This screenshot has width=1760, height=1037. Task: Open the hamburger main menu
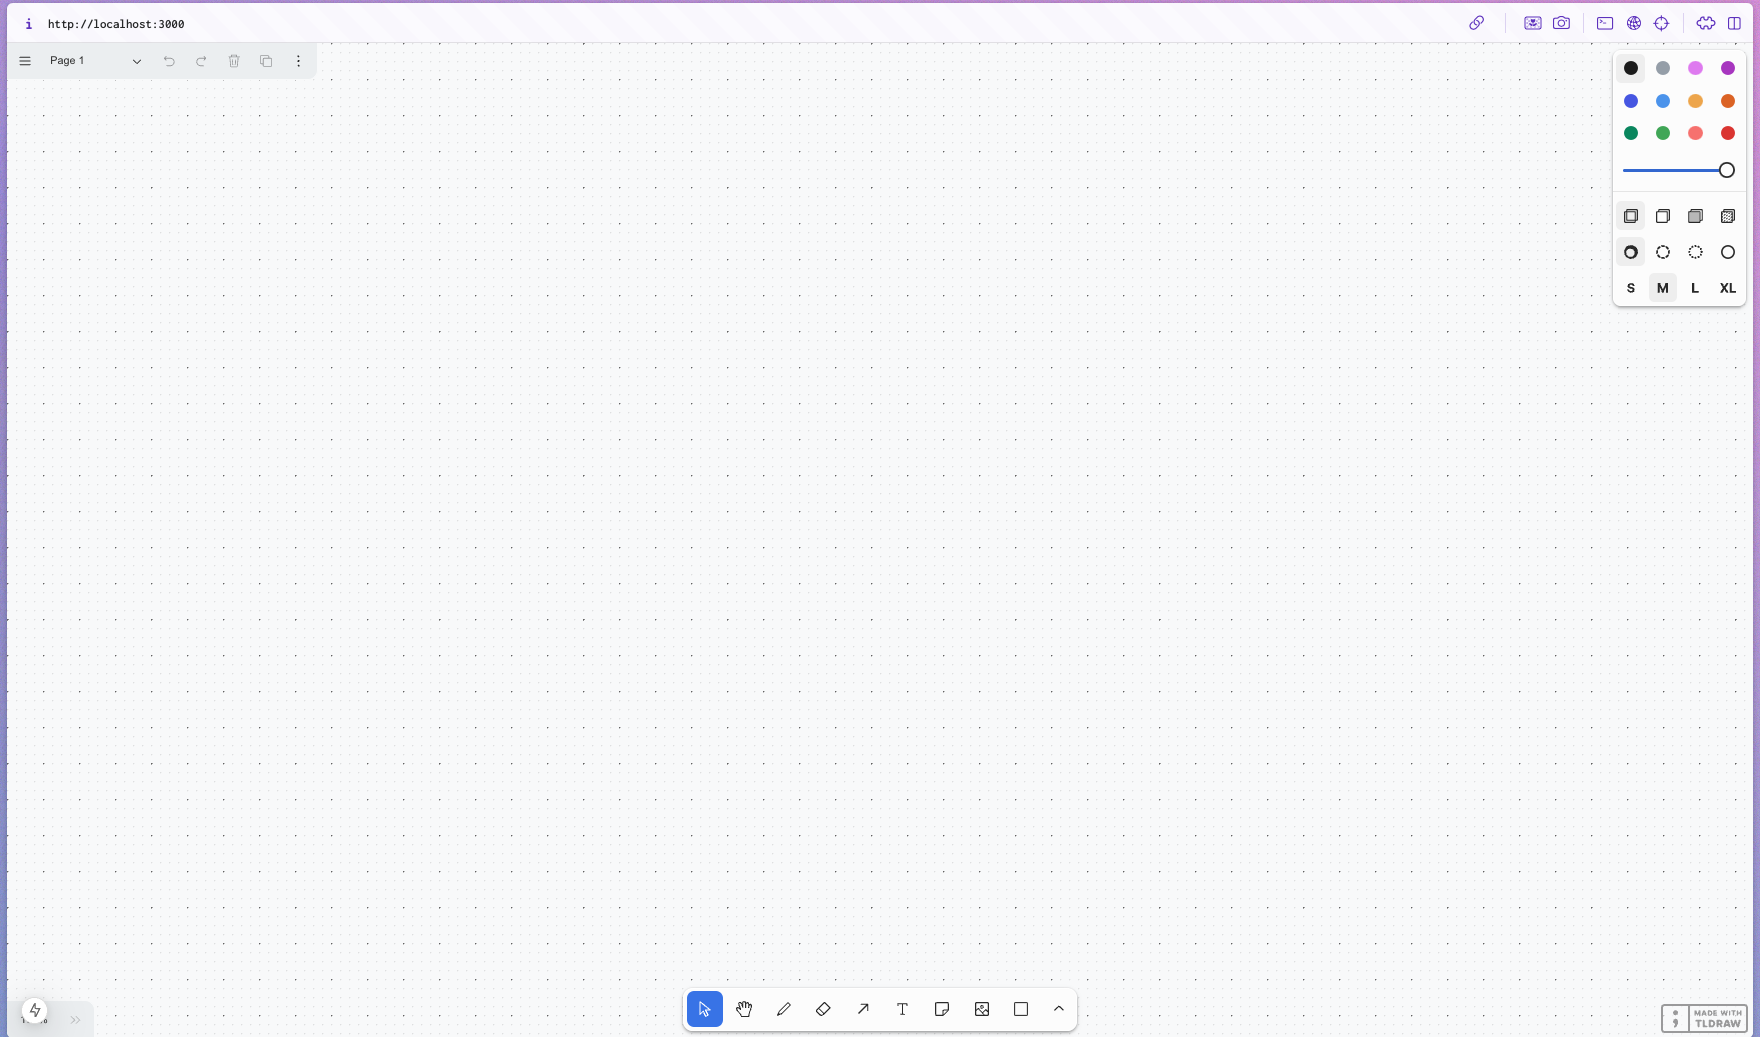25,61
